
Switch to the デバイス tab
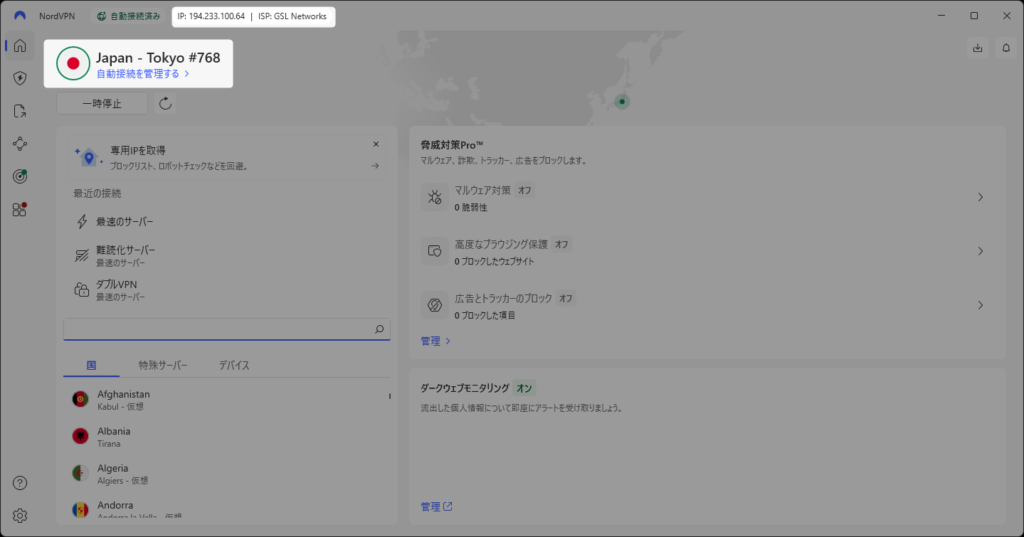[234, 365]
